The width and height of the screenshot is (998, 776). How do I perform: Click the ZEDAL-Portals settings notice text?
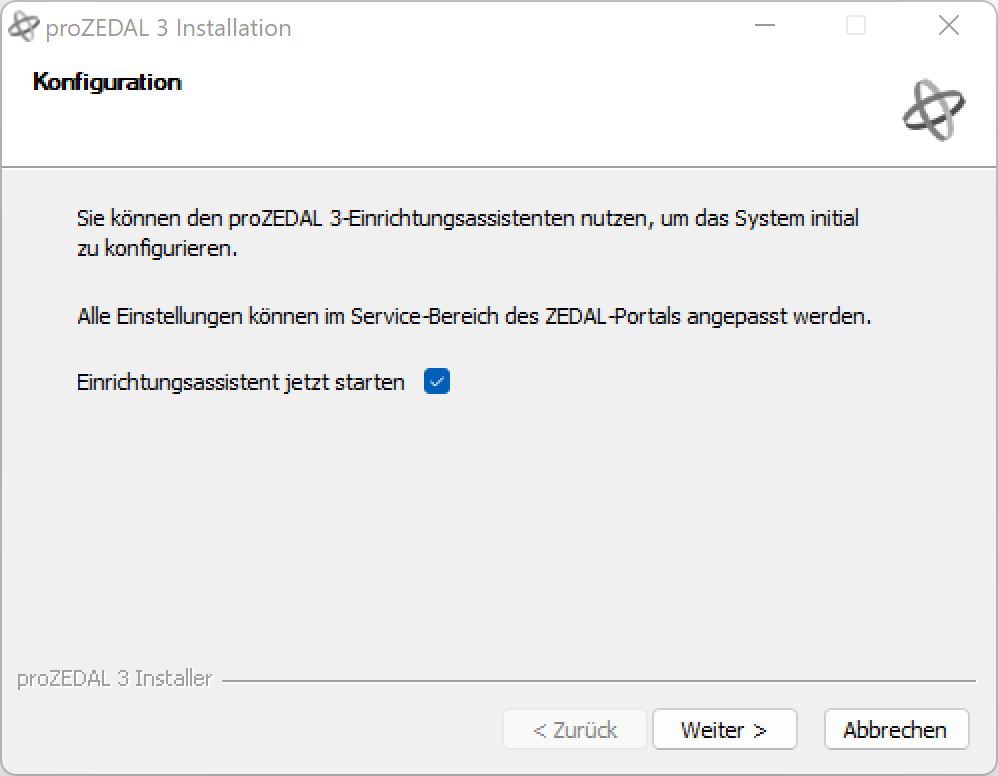point(474,317)
